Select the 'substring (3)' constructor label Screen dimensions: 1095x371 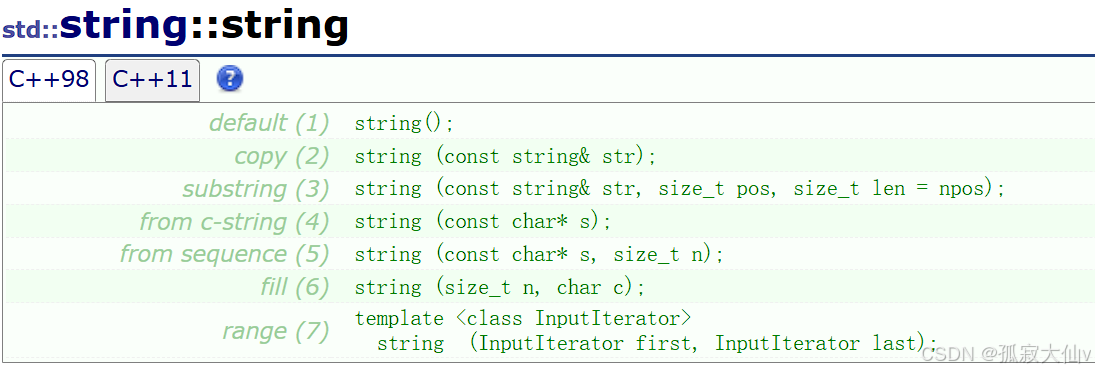[x=256, y=189]
